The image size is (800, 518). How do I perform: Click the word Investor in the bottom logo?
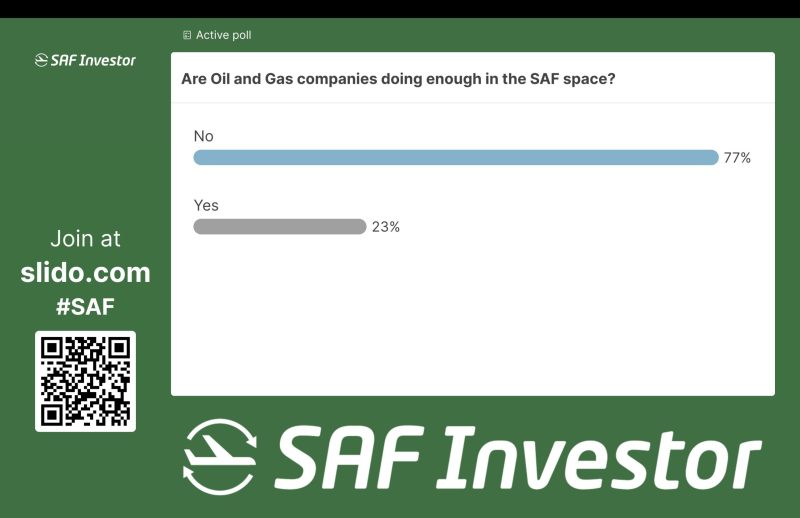(x=597, y=458)
